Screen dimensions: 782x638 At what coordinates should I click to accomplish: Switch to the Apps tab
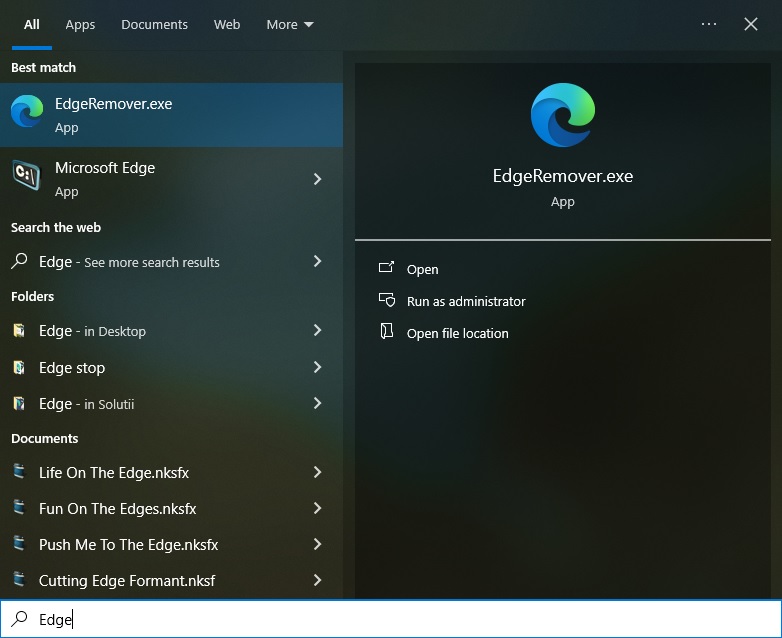80,24
